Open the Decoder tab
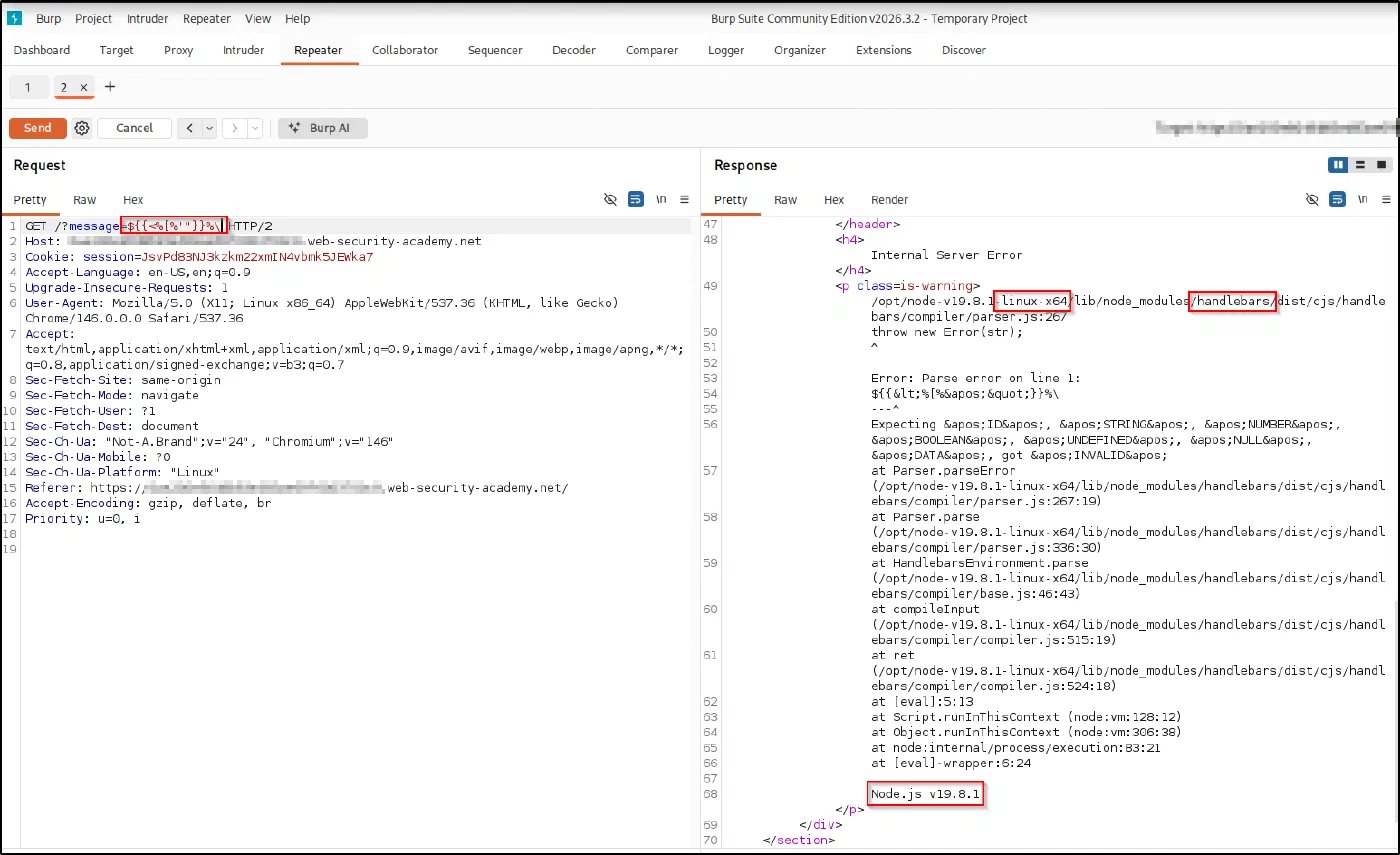 [574, 50]
